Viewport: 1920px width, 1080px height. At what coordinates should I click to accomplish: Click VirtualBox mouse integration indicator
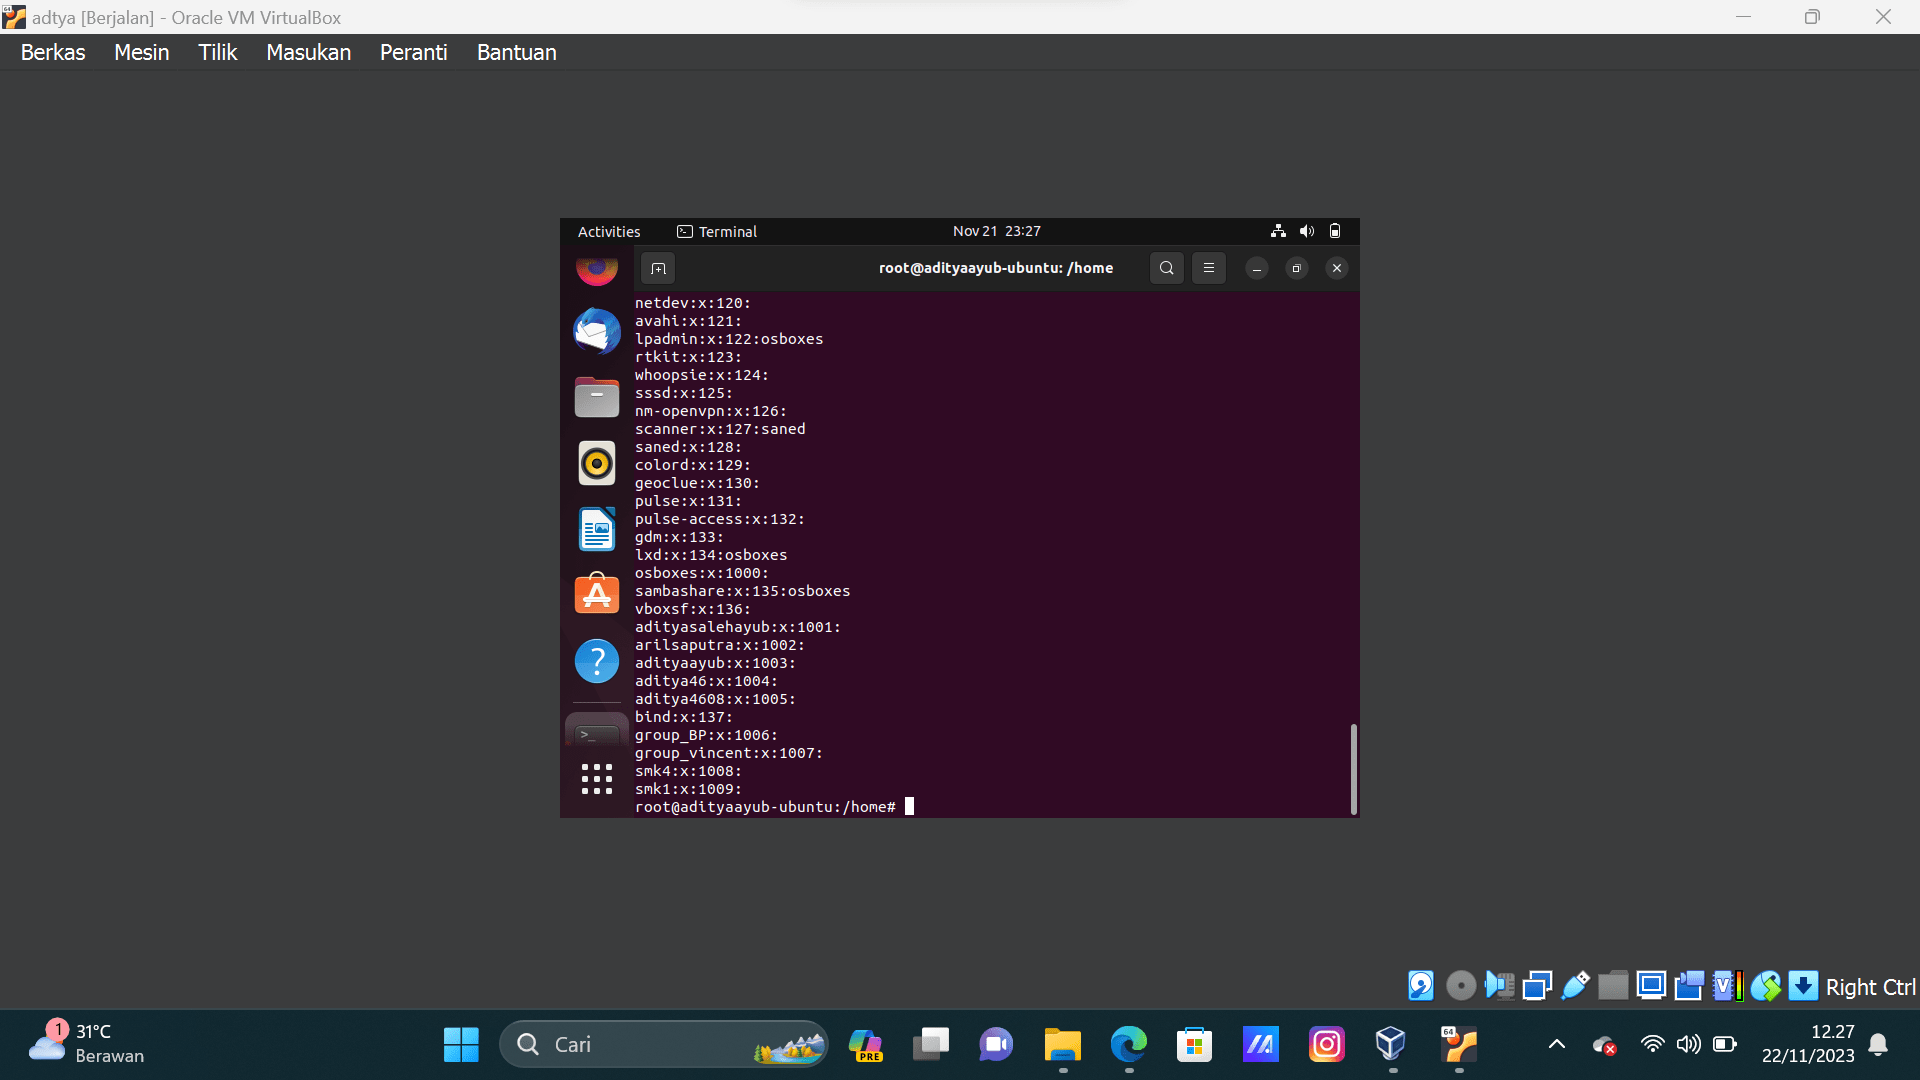click(1765, 986)
